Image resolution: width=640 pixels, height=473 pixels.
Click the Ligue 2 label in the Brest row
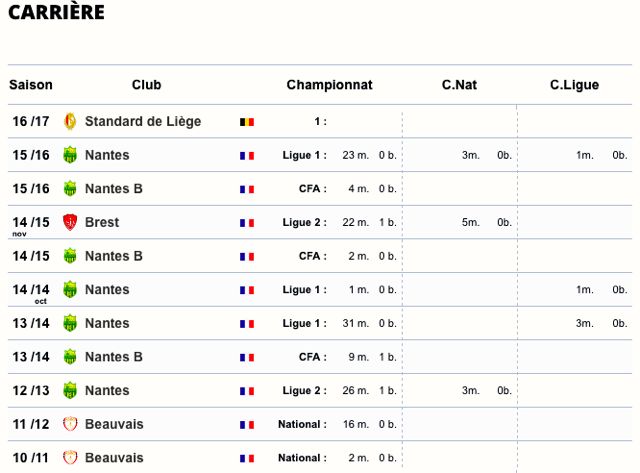click(x=304, y=222)
